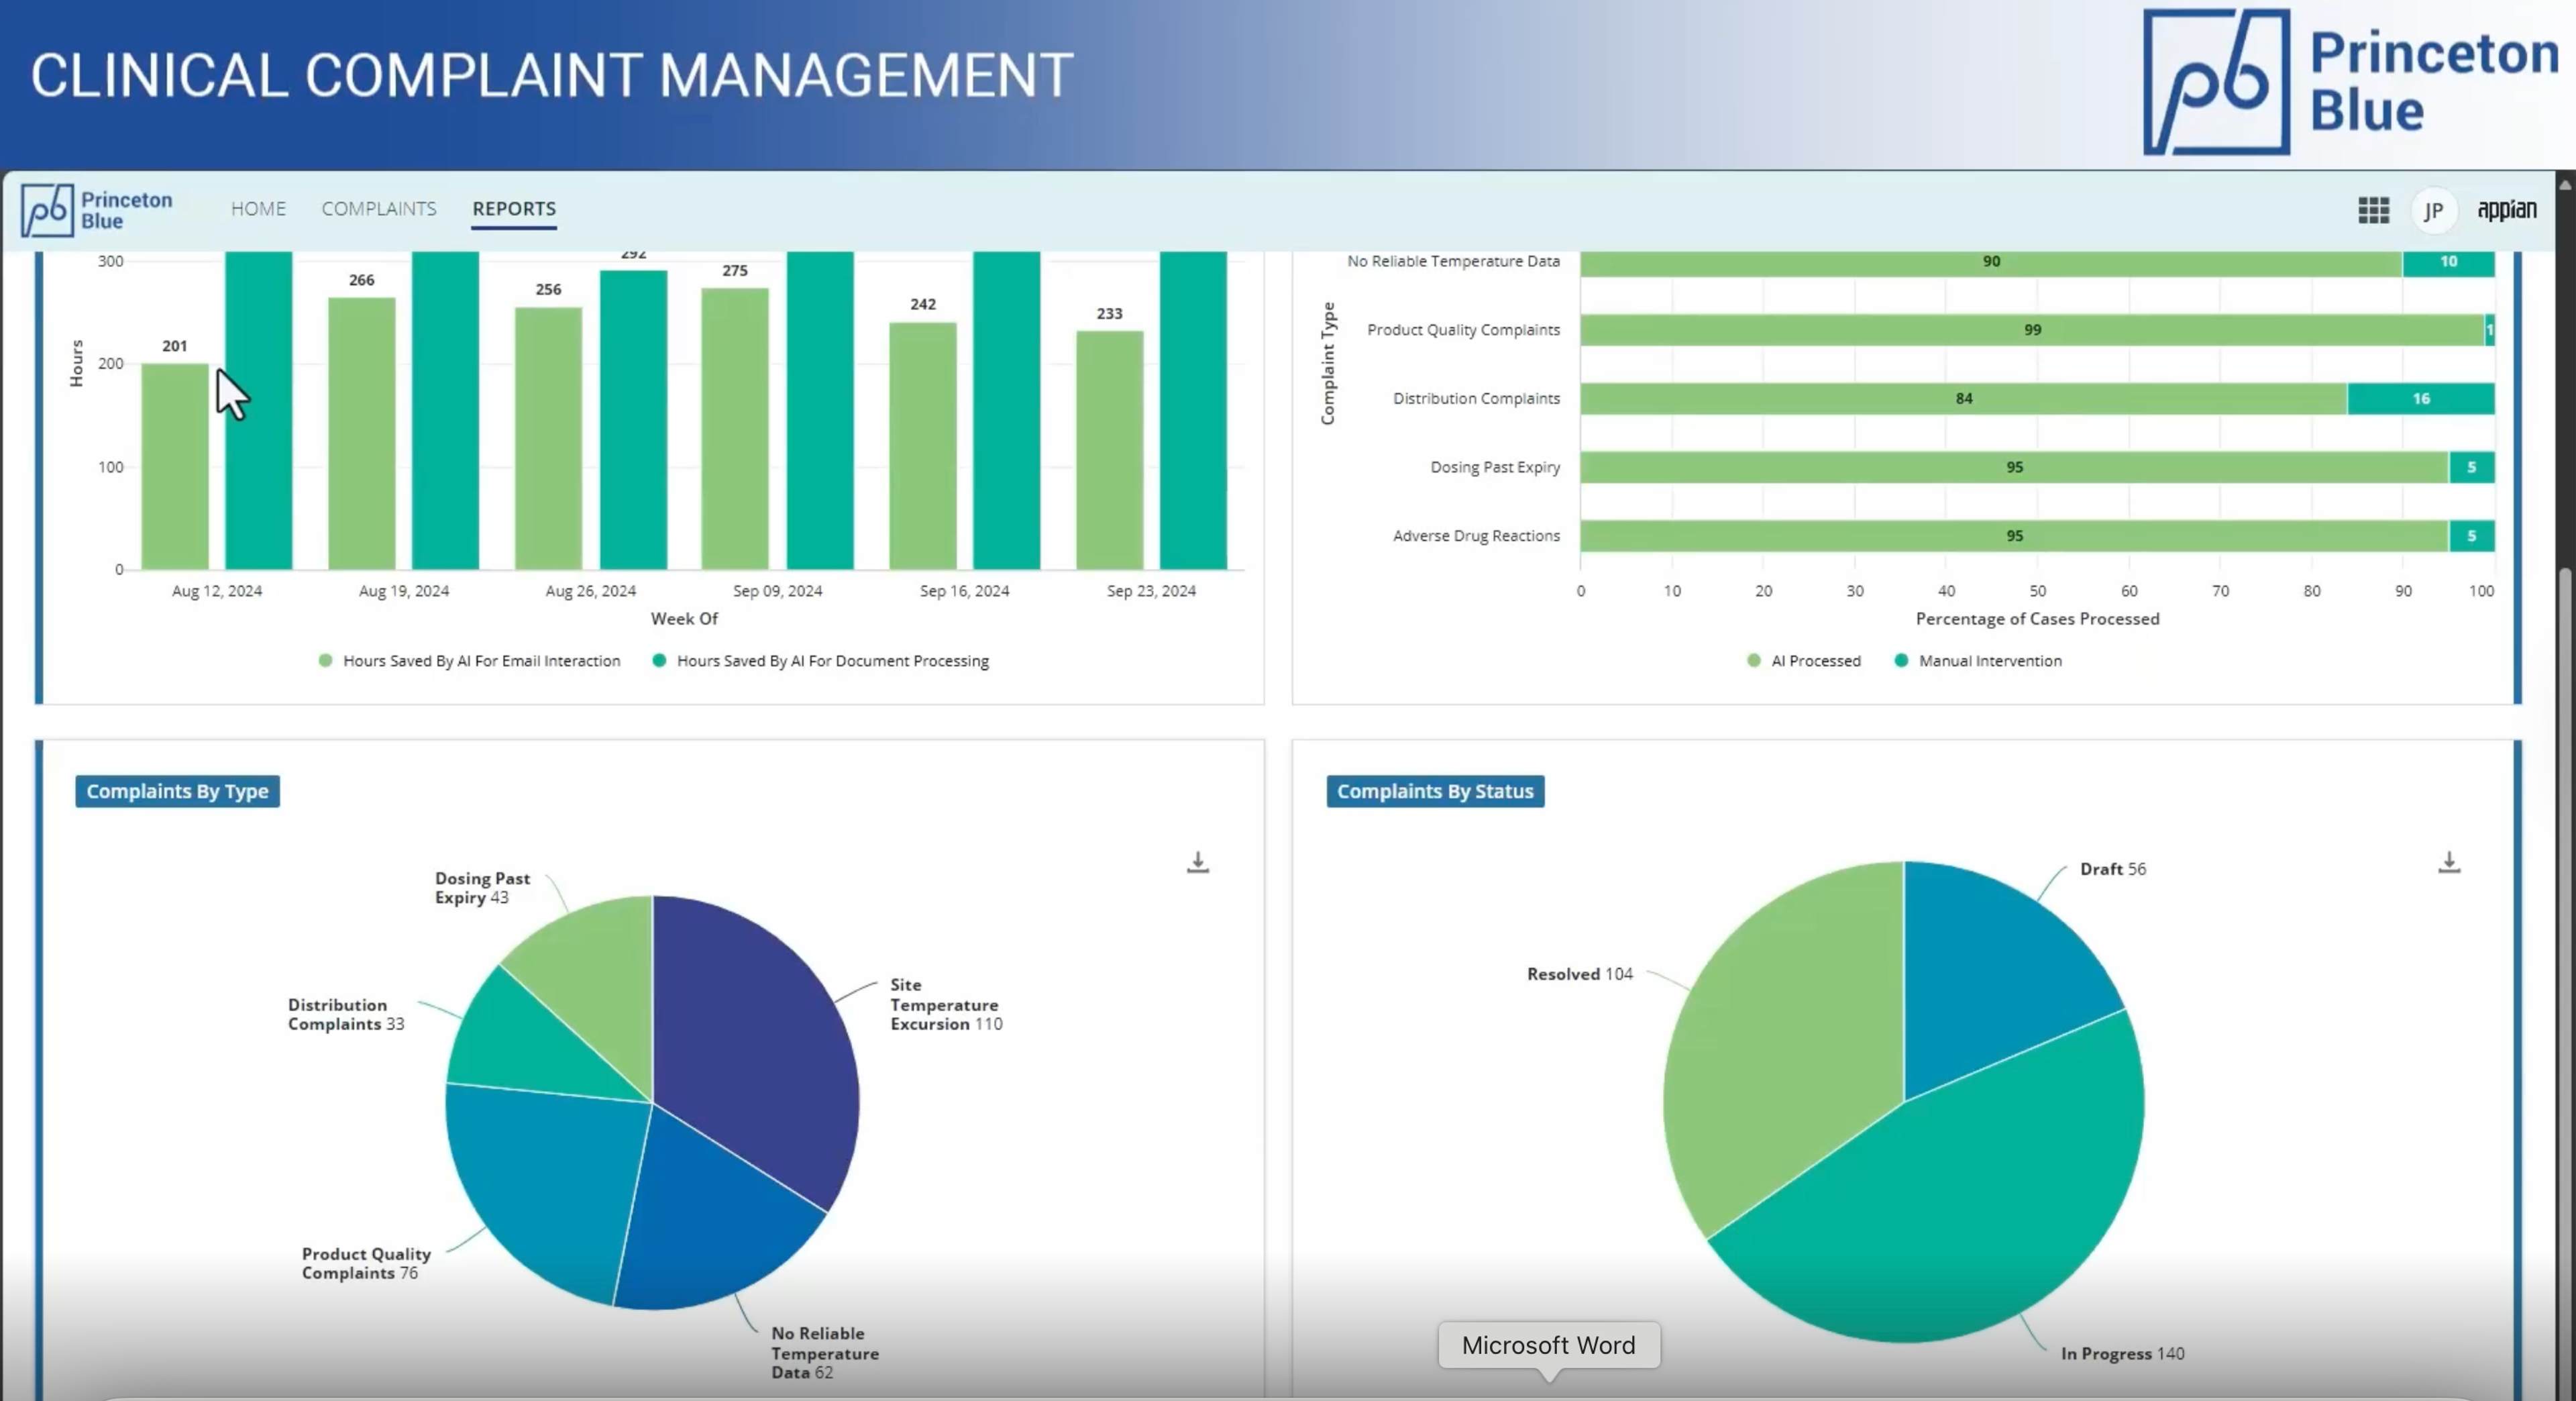Open the COMPLAINTS tab
The width and height of the screenshot is (2576, 1401).
click(x=379, y=208)
